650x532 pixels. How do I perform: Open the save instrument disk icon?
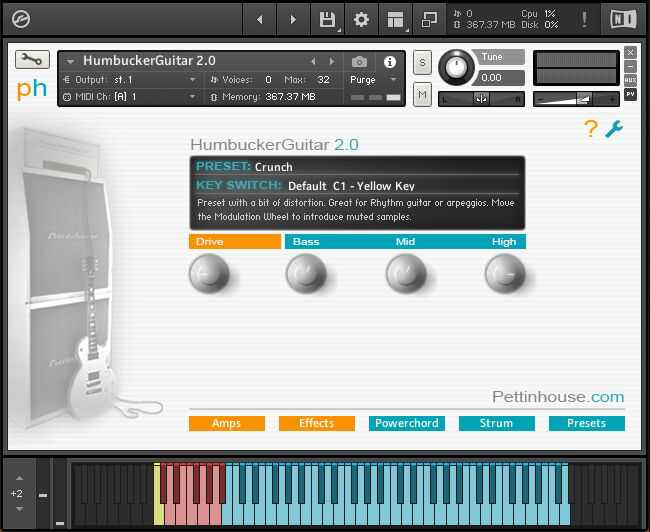point(327,19)
